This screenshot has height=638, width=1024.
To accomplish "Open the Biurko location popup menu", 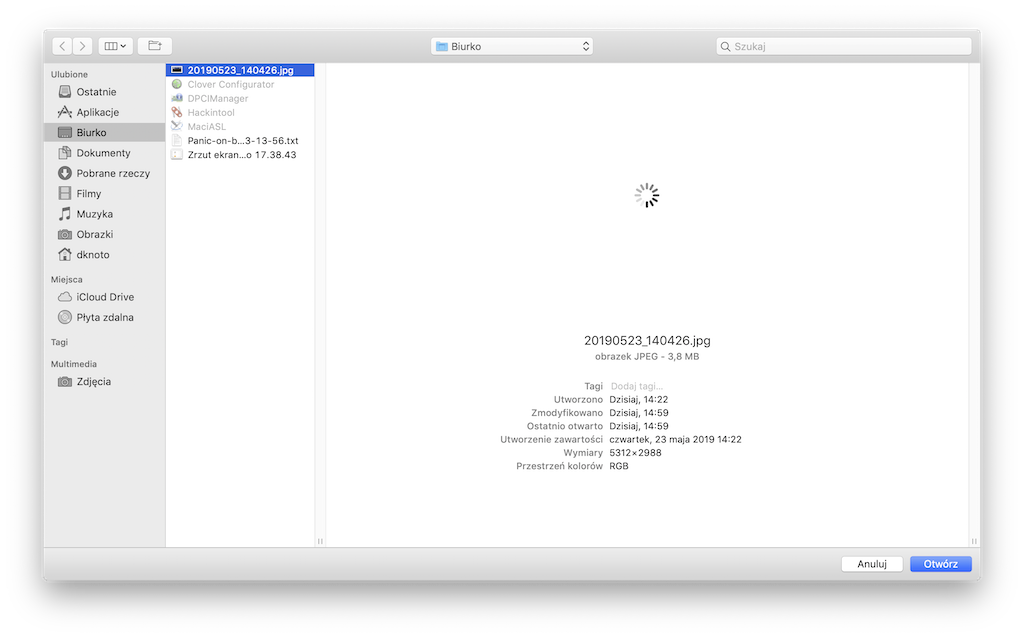I will pyautogui.click(x=511, y=46).
